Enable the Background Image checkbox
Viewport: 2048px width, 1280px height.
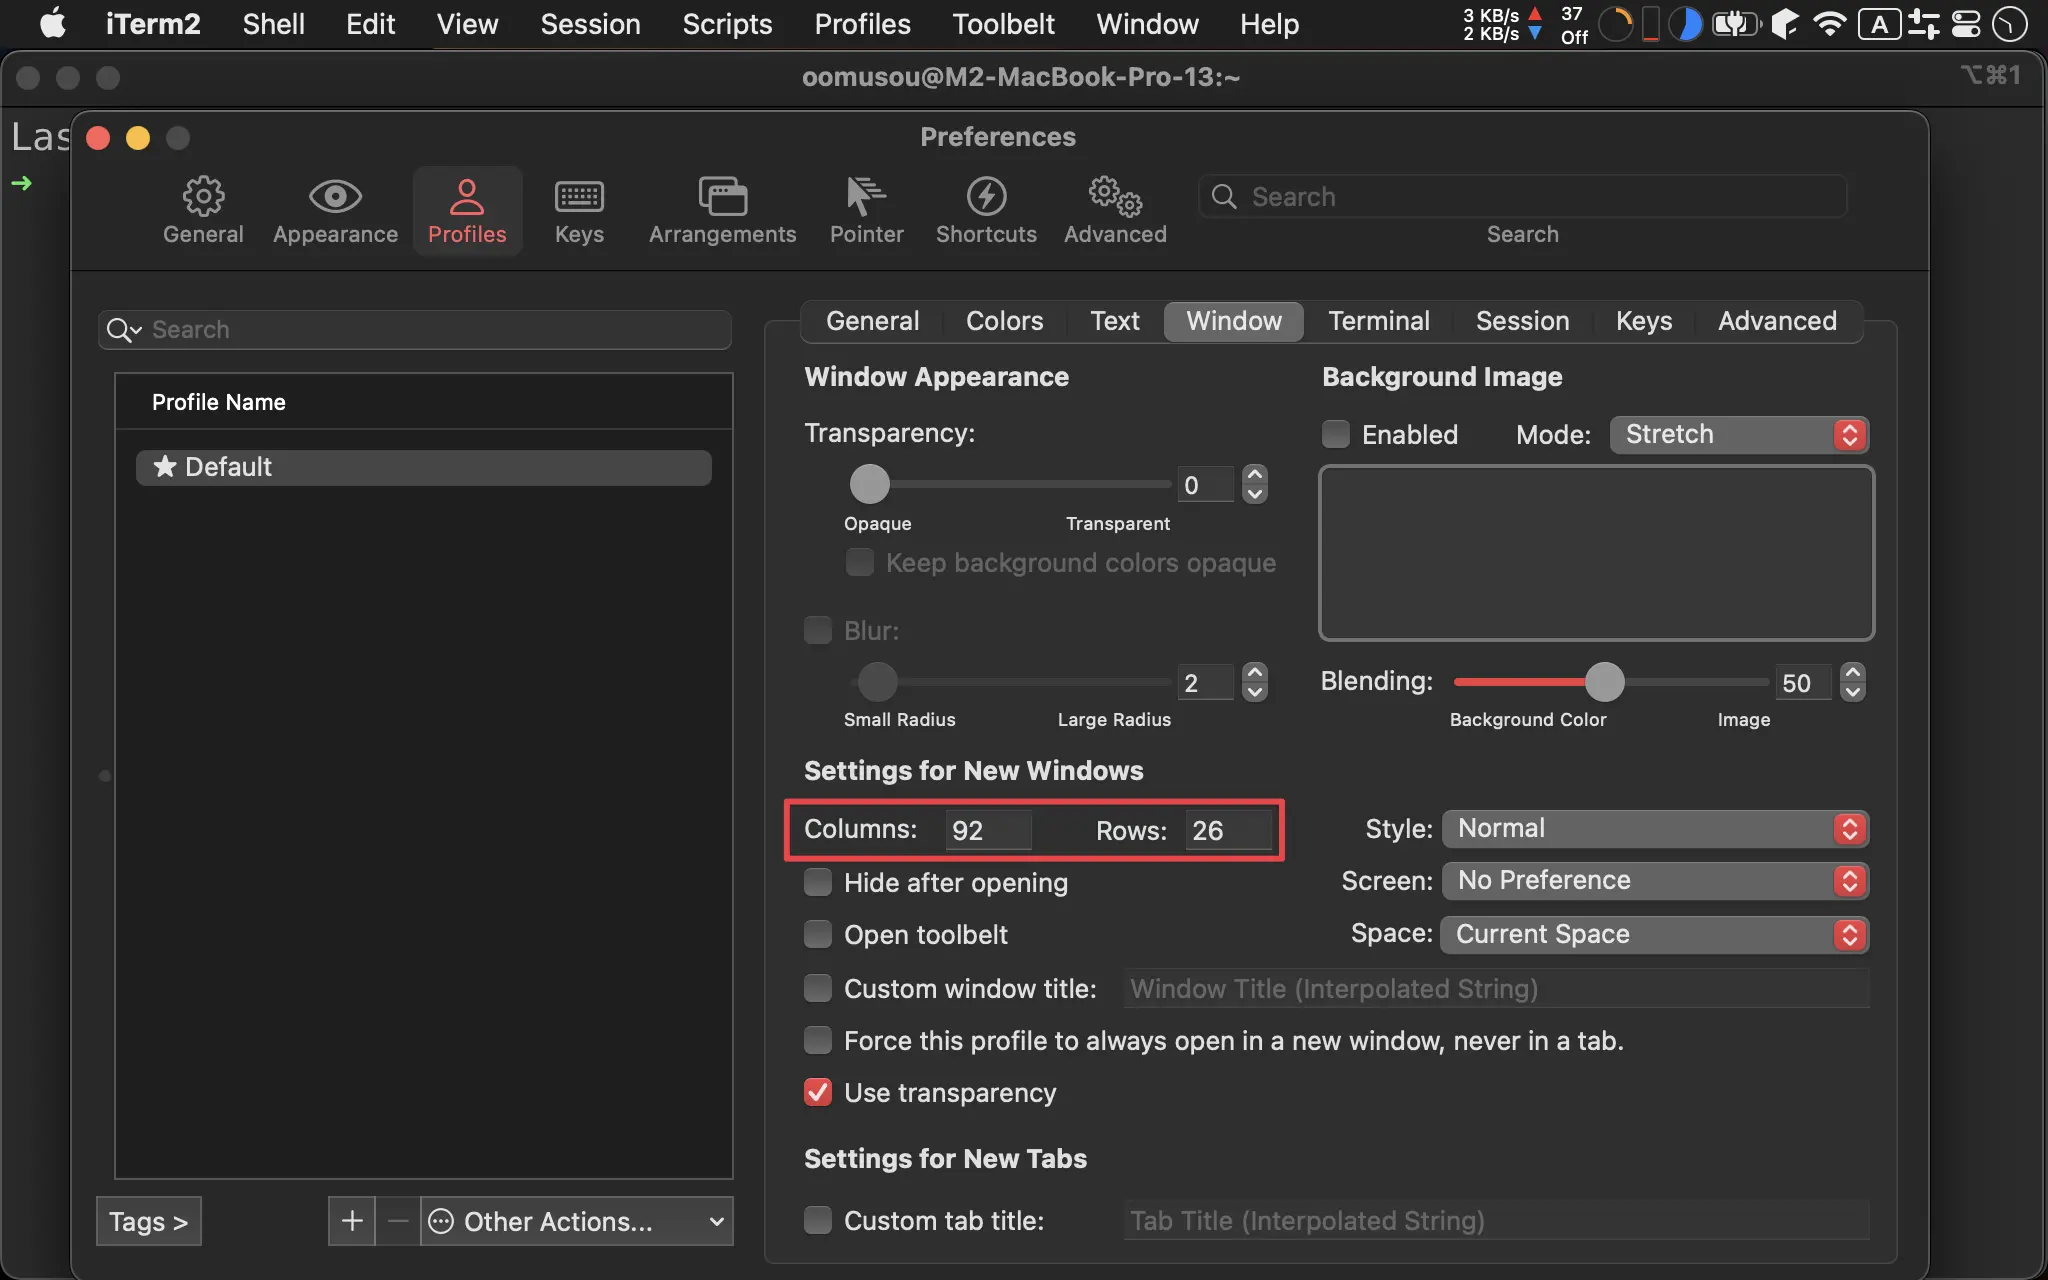pos(1334,434)
